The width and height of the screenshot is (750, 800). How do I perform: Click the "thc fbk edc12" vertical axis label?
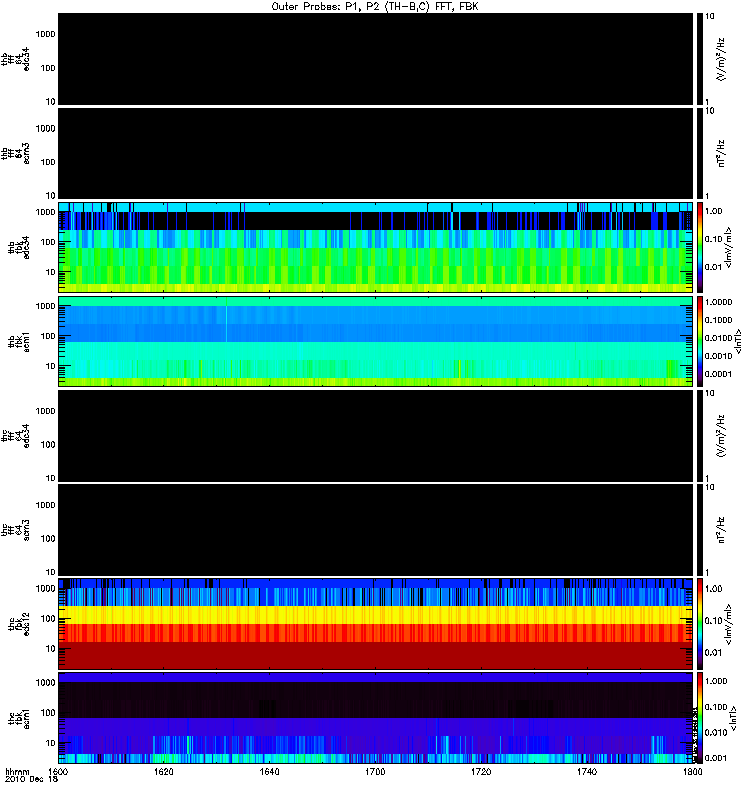coord(18,623)
